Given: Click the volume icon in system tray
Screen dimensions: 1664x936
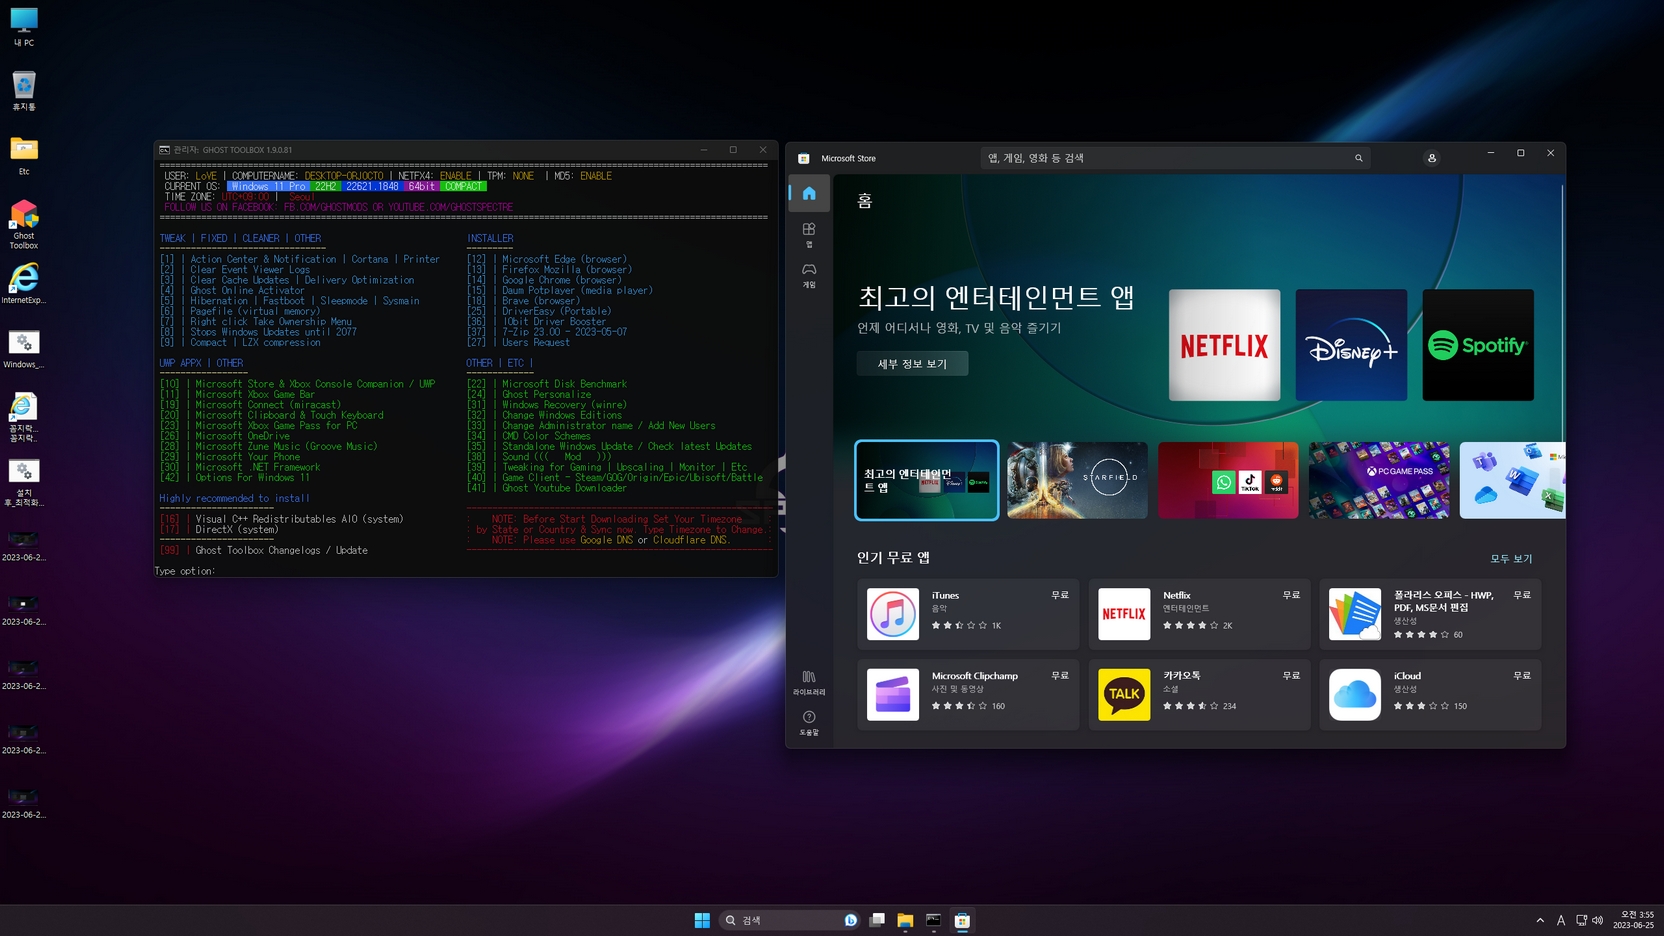Looking at the screenshot, I should (x=1597, y=920).
